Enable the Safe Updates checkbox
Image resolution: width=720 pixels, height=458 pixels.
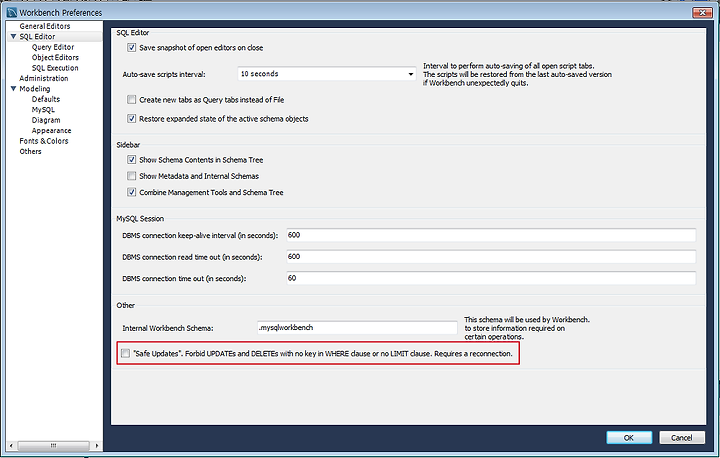[x=125, y=353]
